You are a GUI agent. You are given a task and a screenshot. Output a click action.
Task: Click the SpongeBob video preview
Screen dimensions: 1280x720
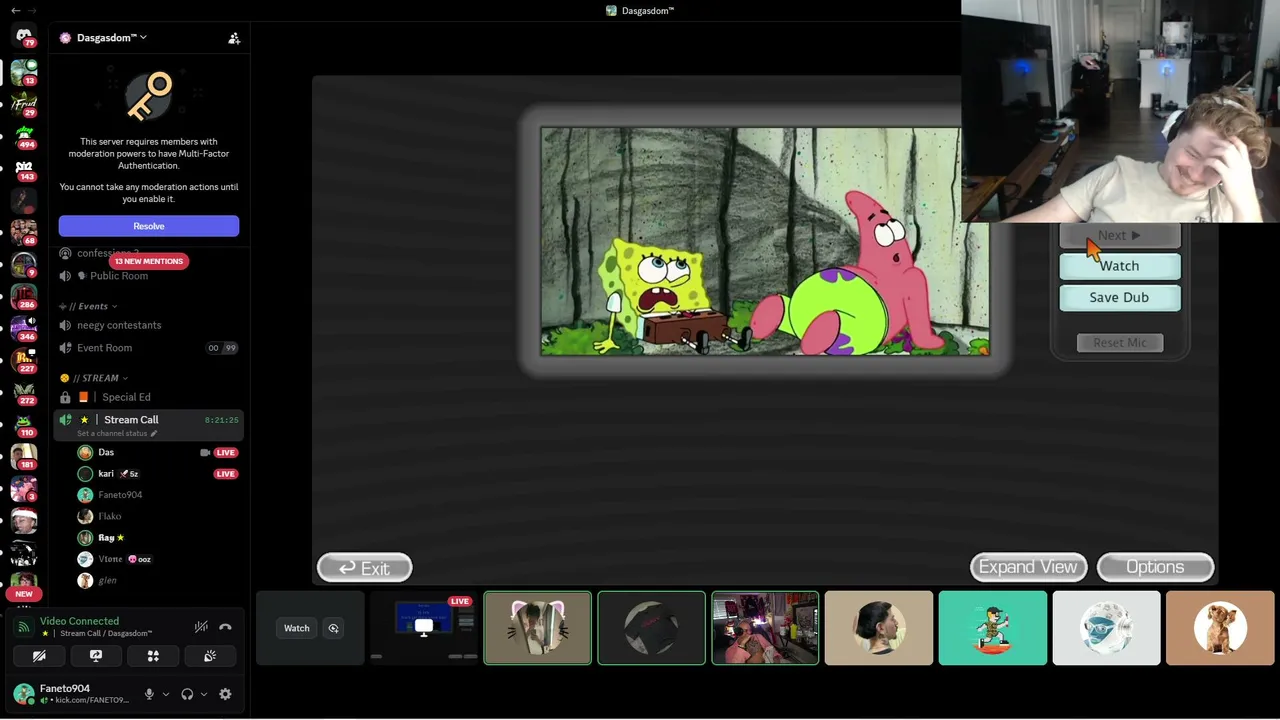pos(765,241)
